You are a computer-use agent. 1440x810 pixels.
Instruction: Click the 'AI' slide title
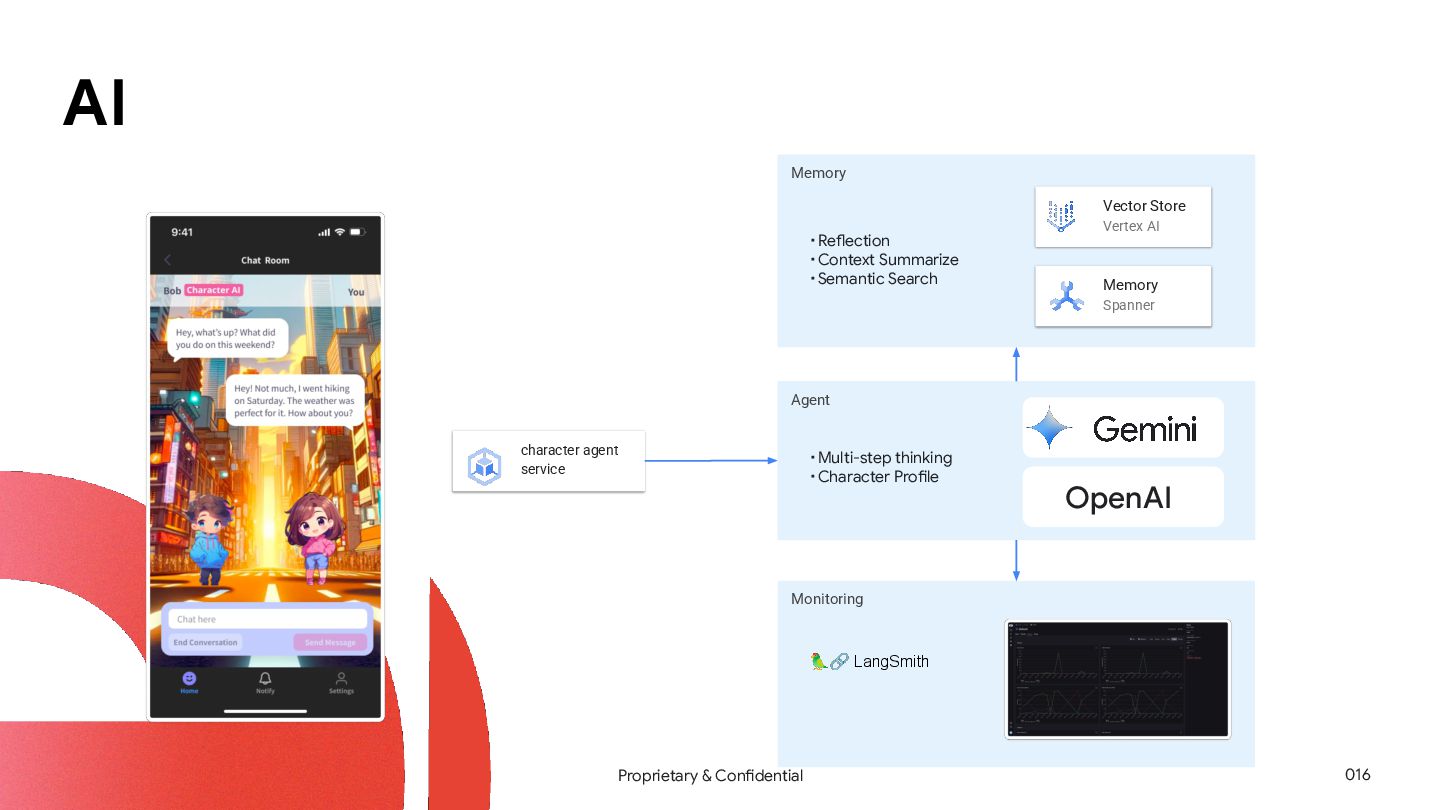(95, 103)
